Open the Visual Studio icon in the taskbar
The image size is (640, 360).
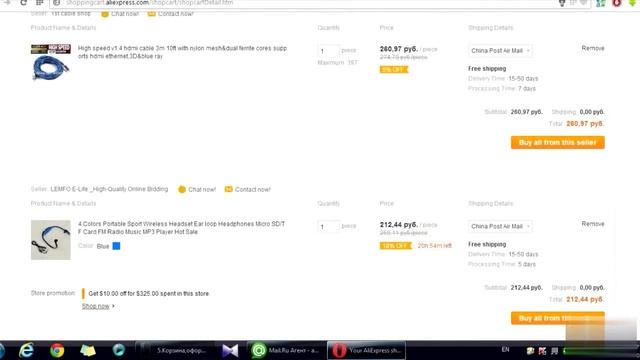tap(230, 350)
